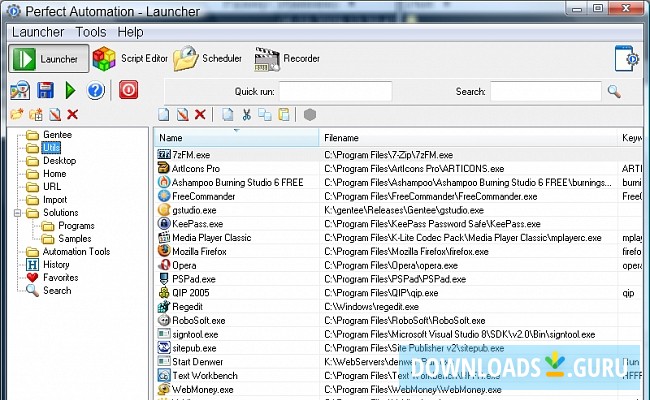This screenshot has width=650, height=400.
Task: Collapse the Solutions tree node
Action: click(x=17, y=213)
